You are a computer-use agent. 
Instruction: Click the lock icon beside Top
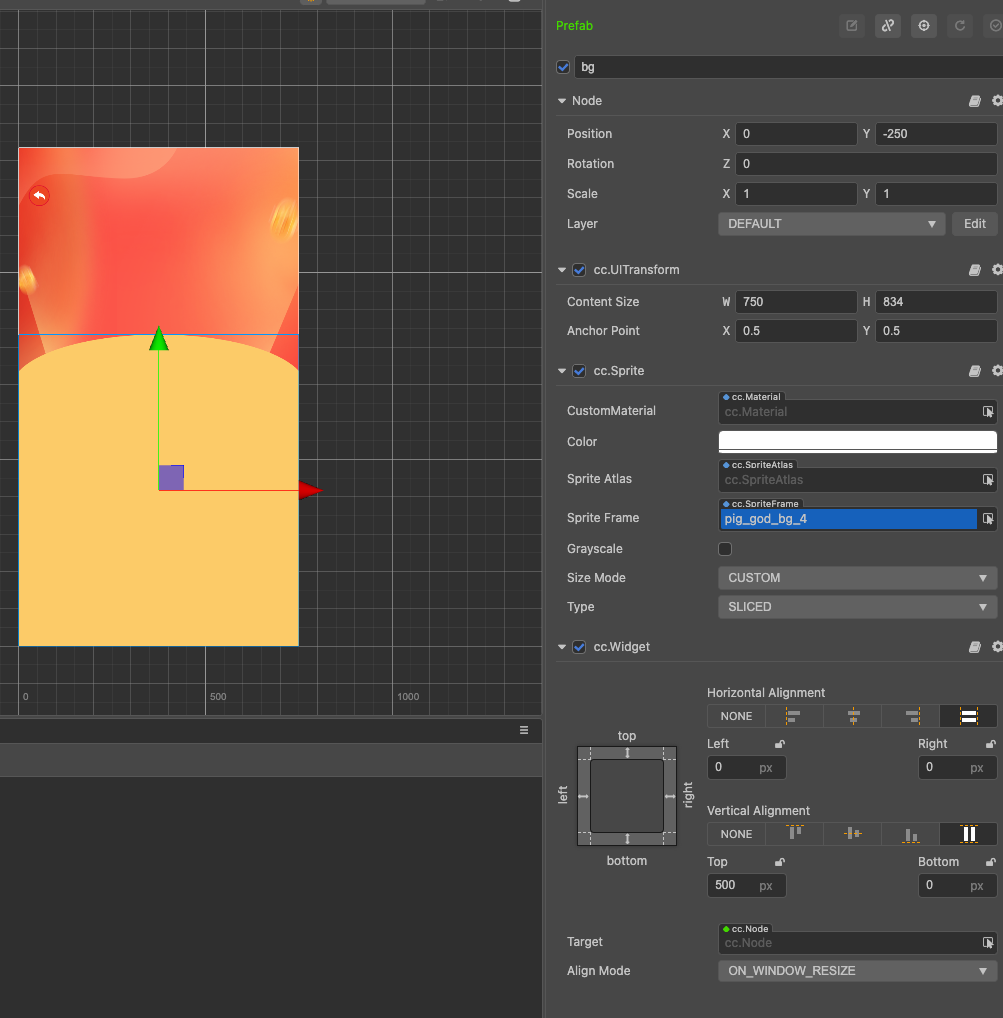(x=780, y=862)
